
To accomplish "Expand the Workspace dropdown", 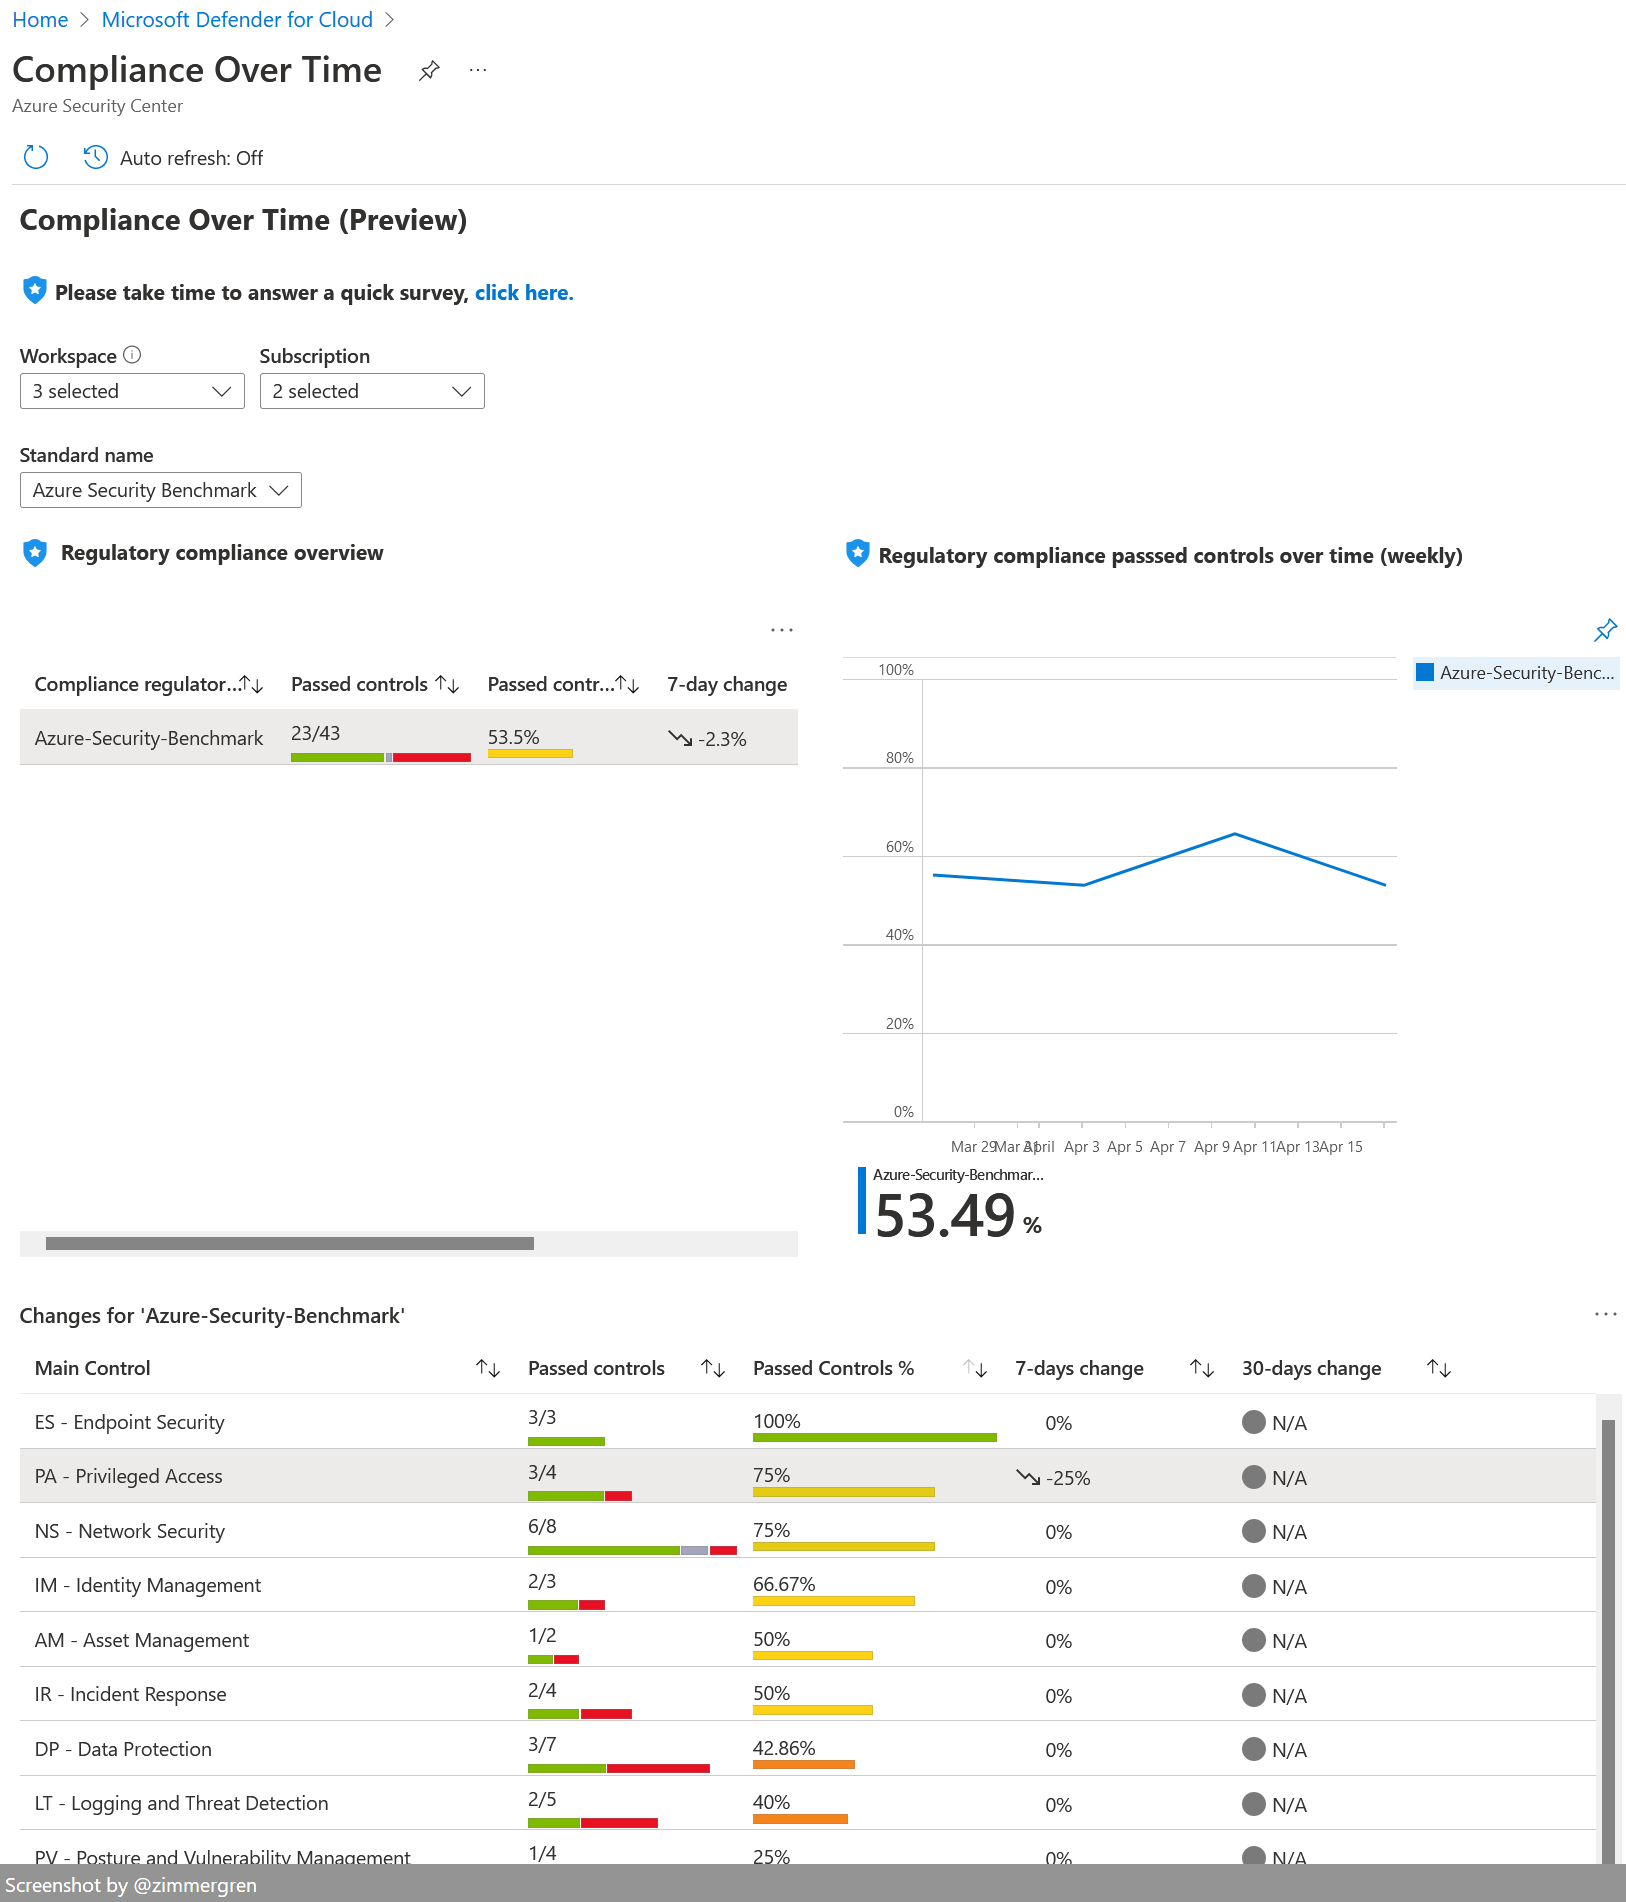I will pos(132,391).
